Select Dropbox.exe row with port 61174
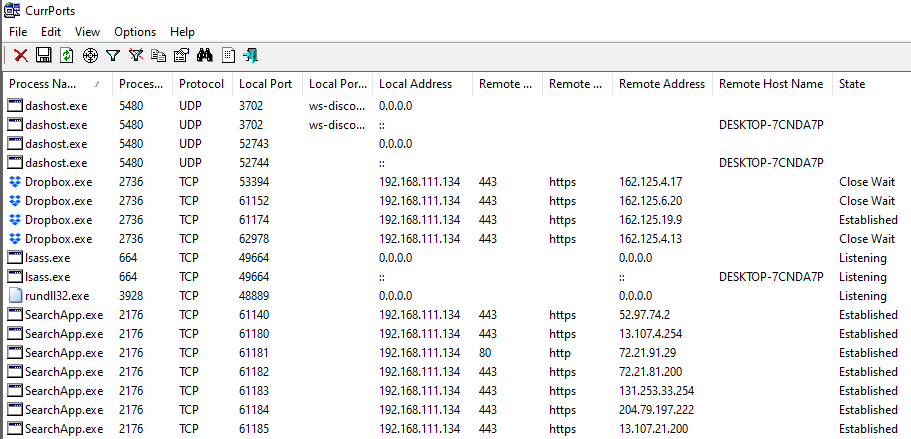The width and height of the screenshot is (911, 439). [58, 220]
